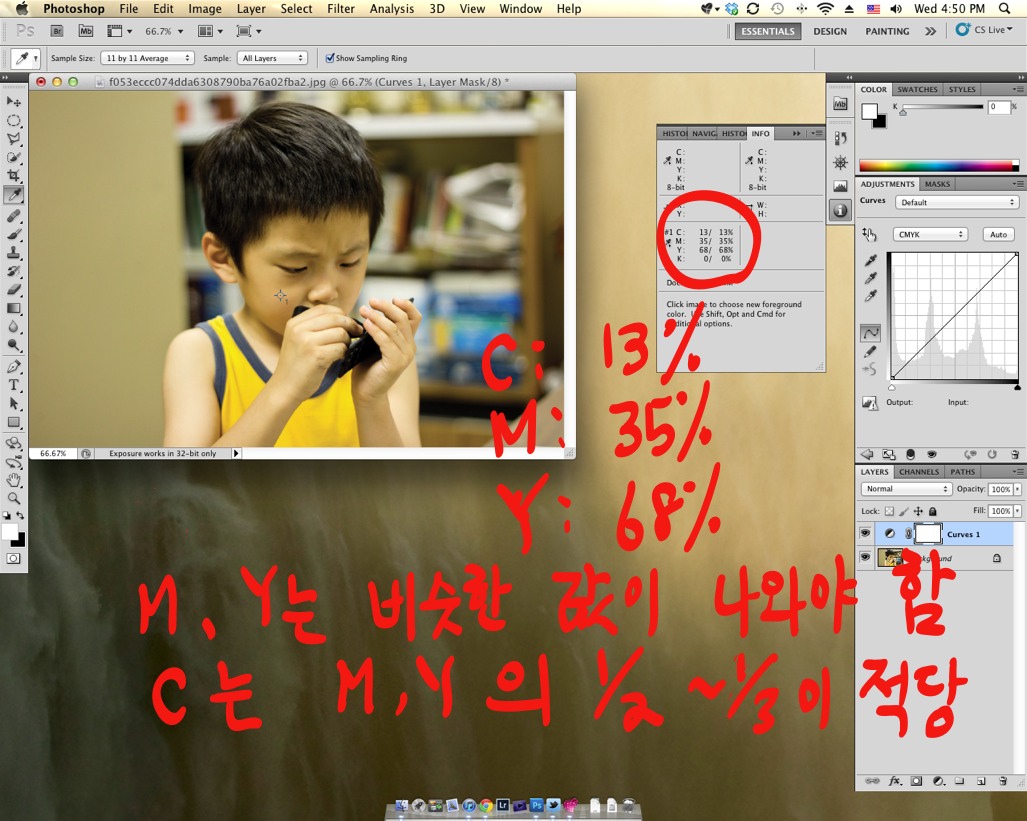This screenshot has height=821, width=1027.
Task: Select the Crop tool
Action: point(14,176)
